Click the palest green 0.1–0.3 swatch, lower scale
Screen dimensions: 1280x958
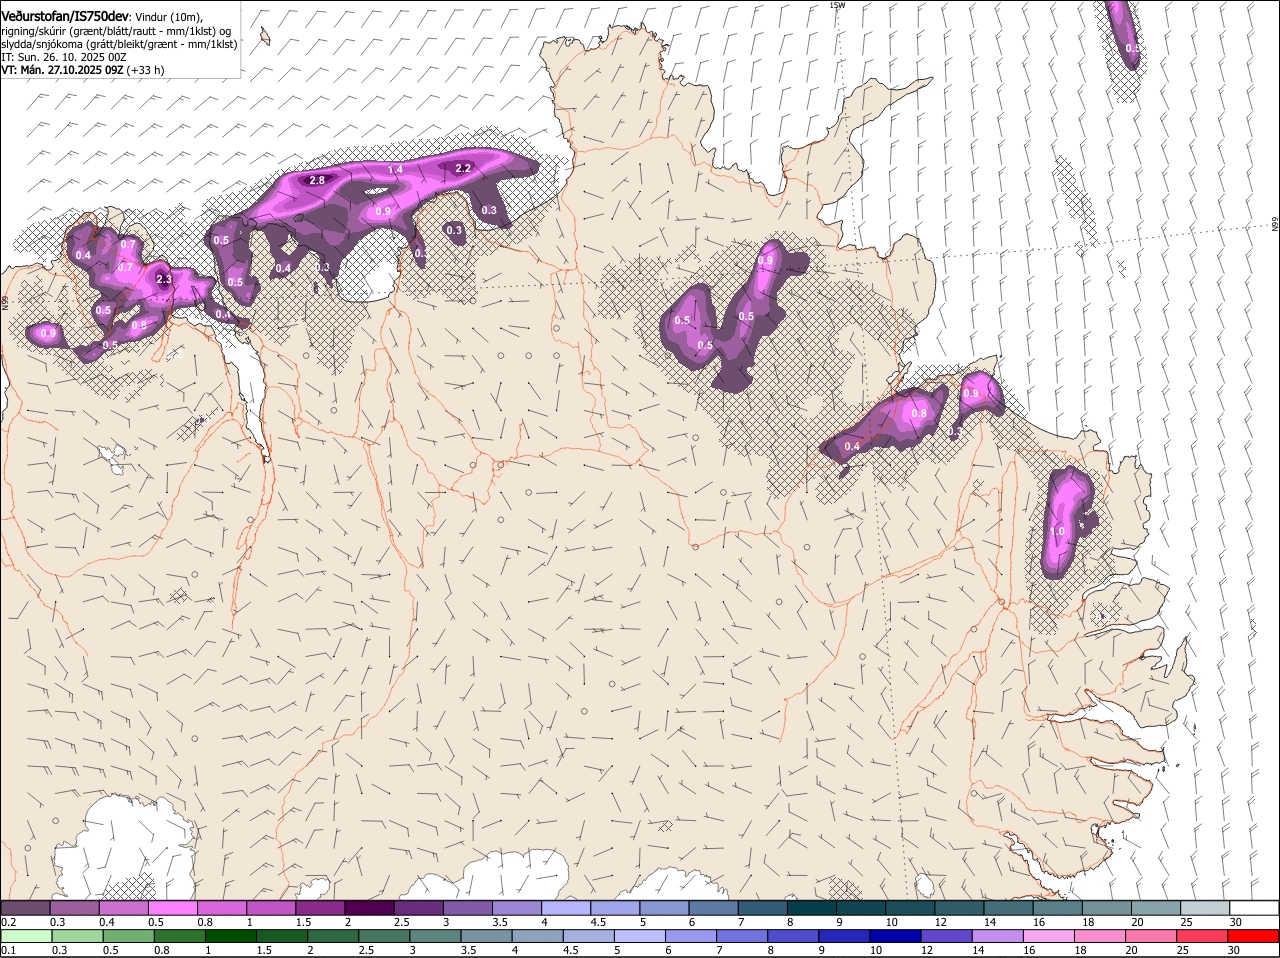click(x=26, y=936)
